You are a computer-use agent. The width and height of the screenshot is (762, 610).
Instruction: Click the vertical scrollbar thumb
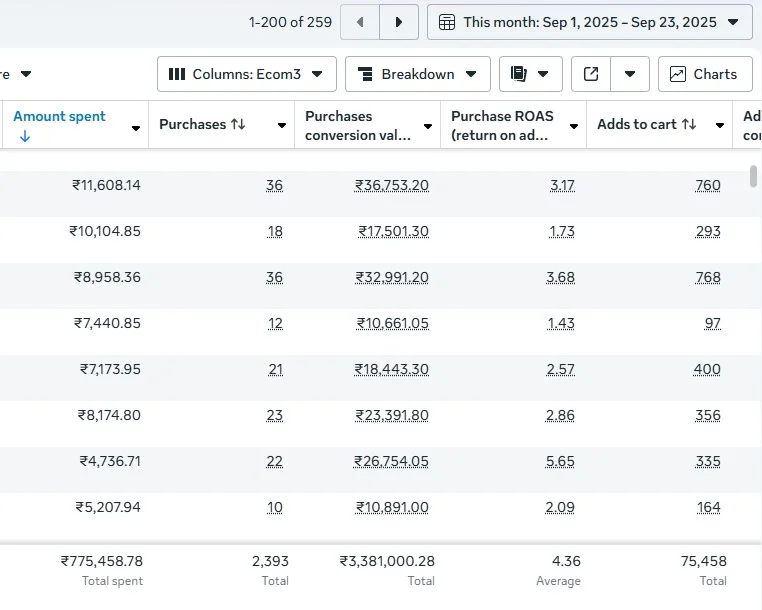pyautogui.click(x=753, y=177)
